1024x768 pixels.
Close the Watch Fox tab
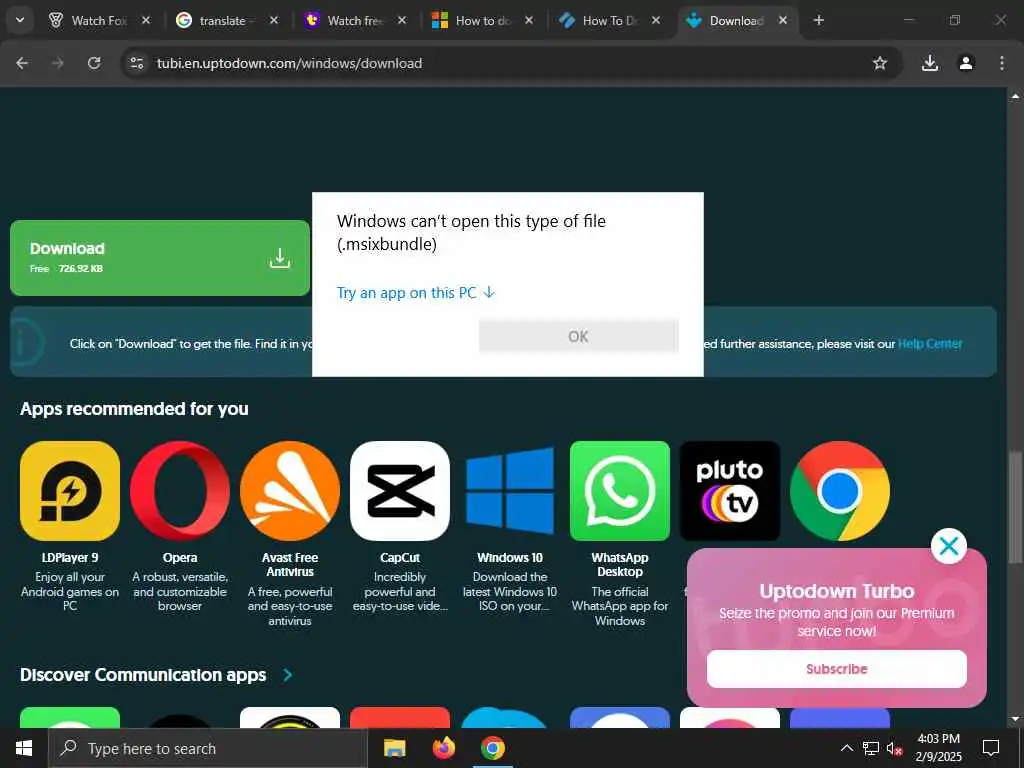click(x=146, y=20)
